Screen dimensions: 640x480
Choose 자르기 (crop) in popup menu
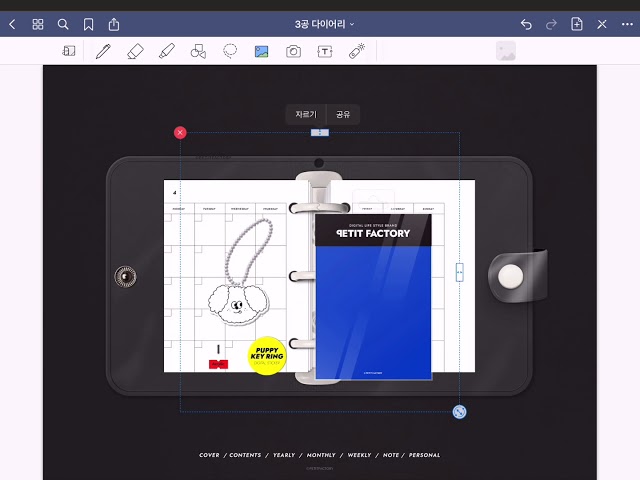point(306,114)
